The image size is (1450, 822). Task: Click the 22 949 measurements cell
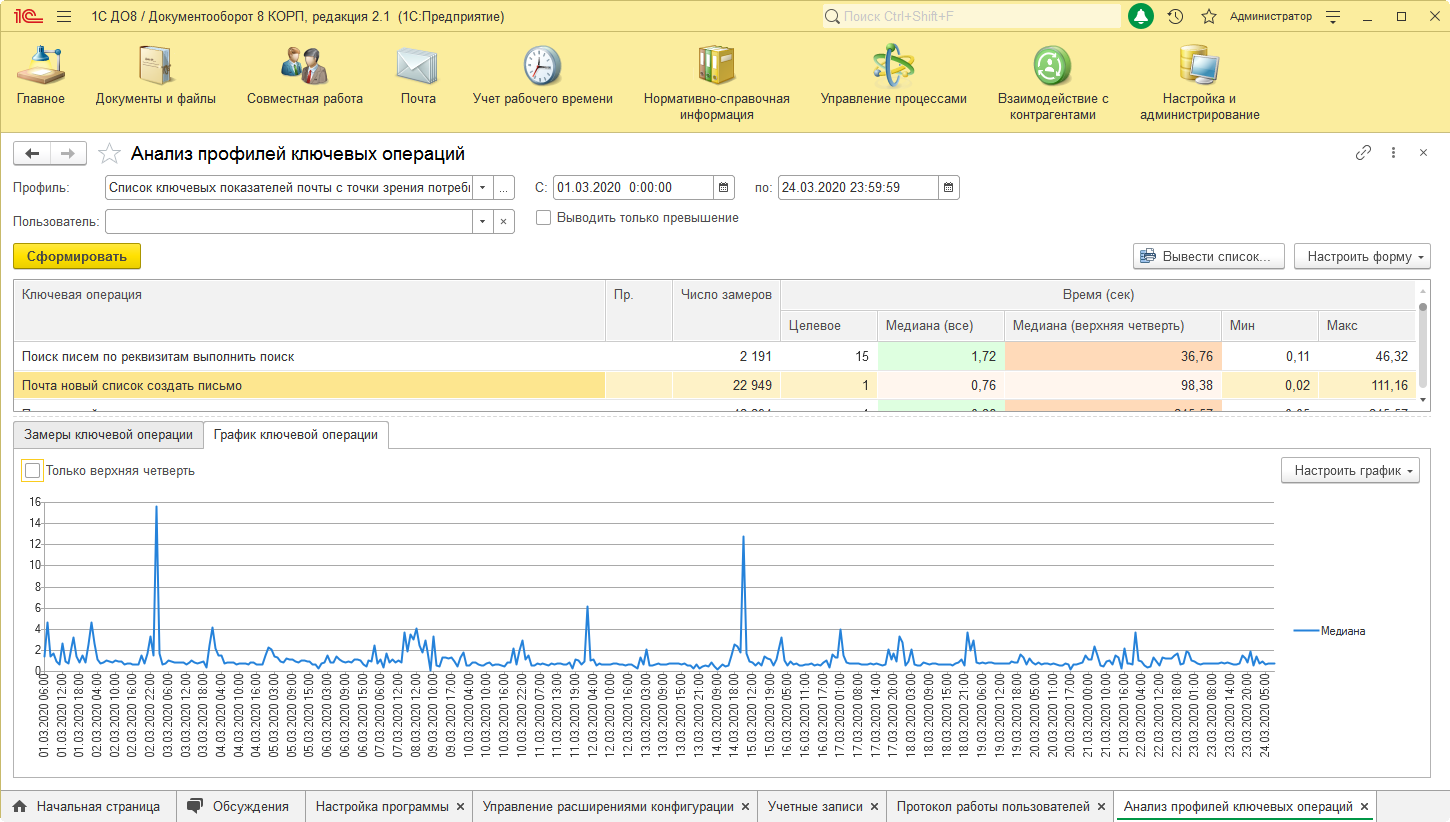tap(726, 386)
